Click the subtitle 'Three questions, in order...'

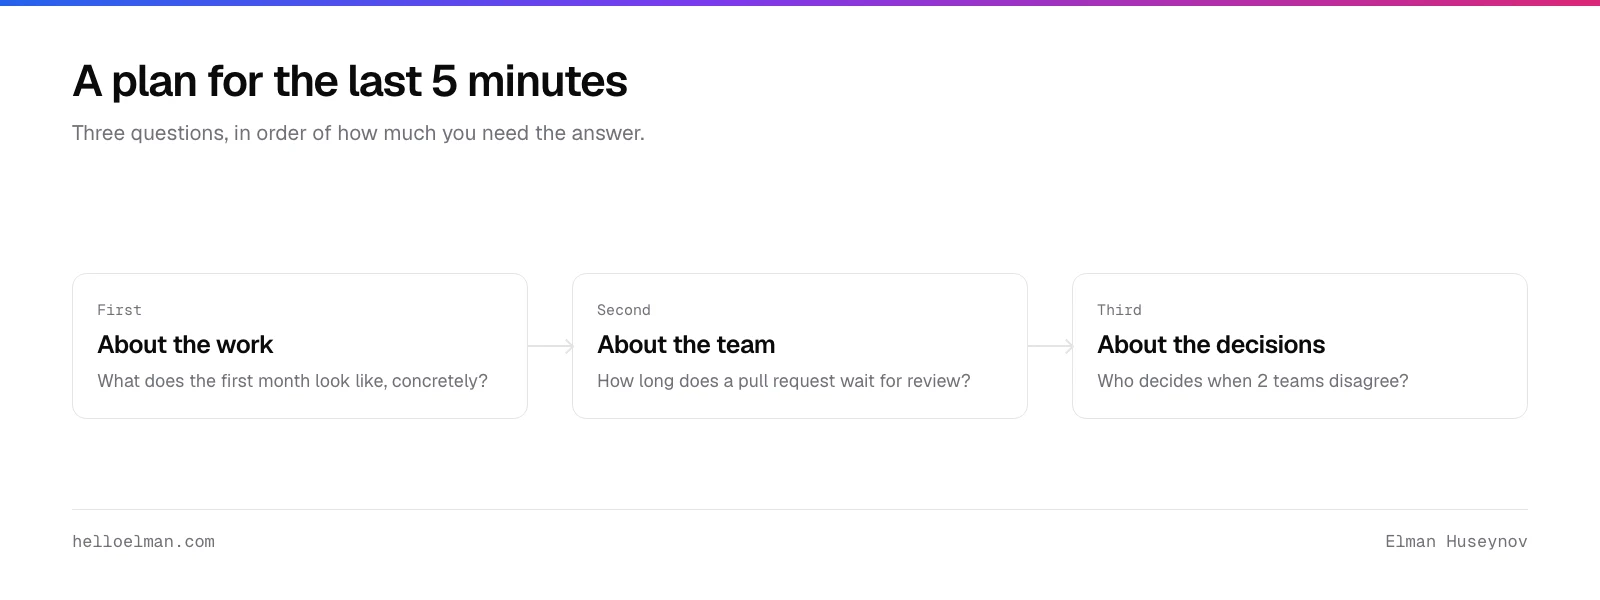[358, 133]
